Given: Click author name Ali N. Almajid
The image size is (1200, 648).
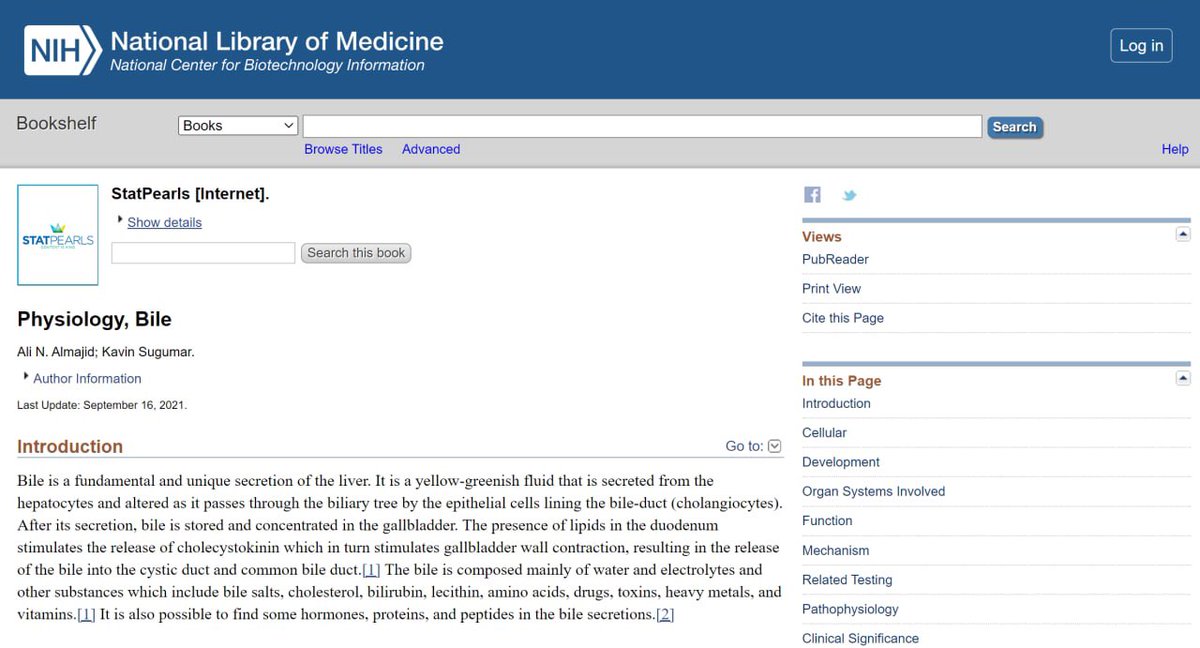Looking at the screenshot, I should [x=55, y=352].
